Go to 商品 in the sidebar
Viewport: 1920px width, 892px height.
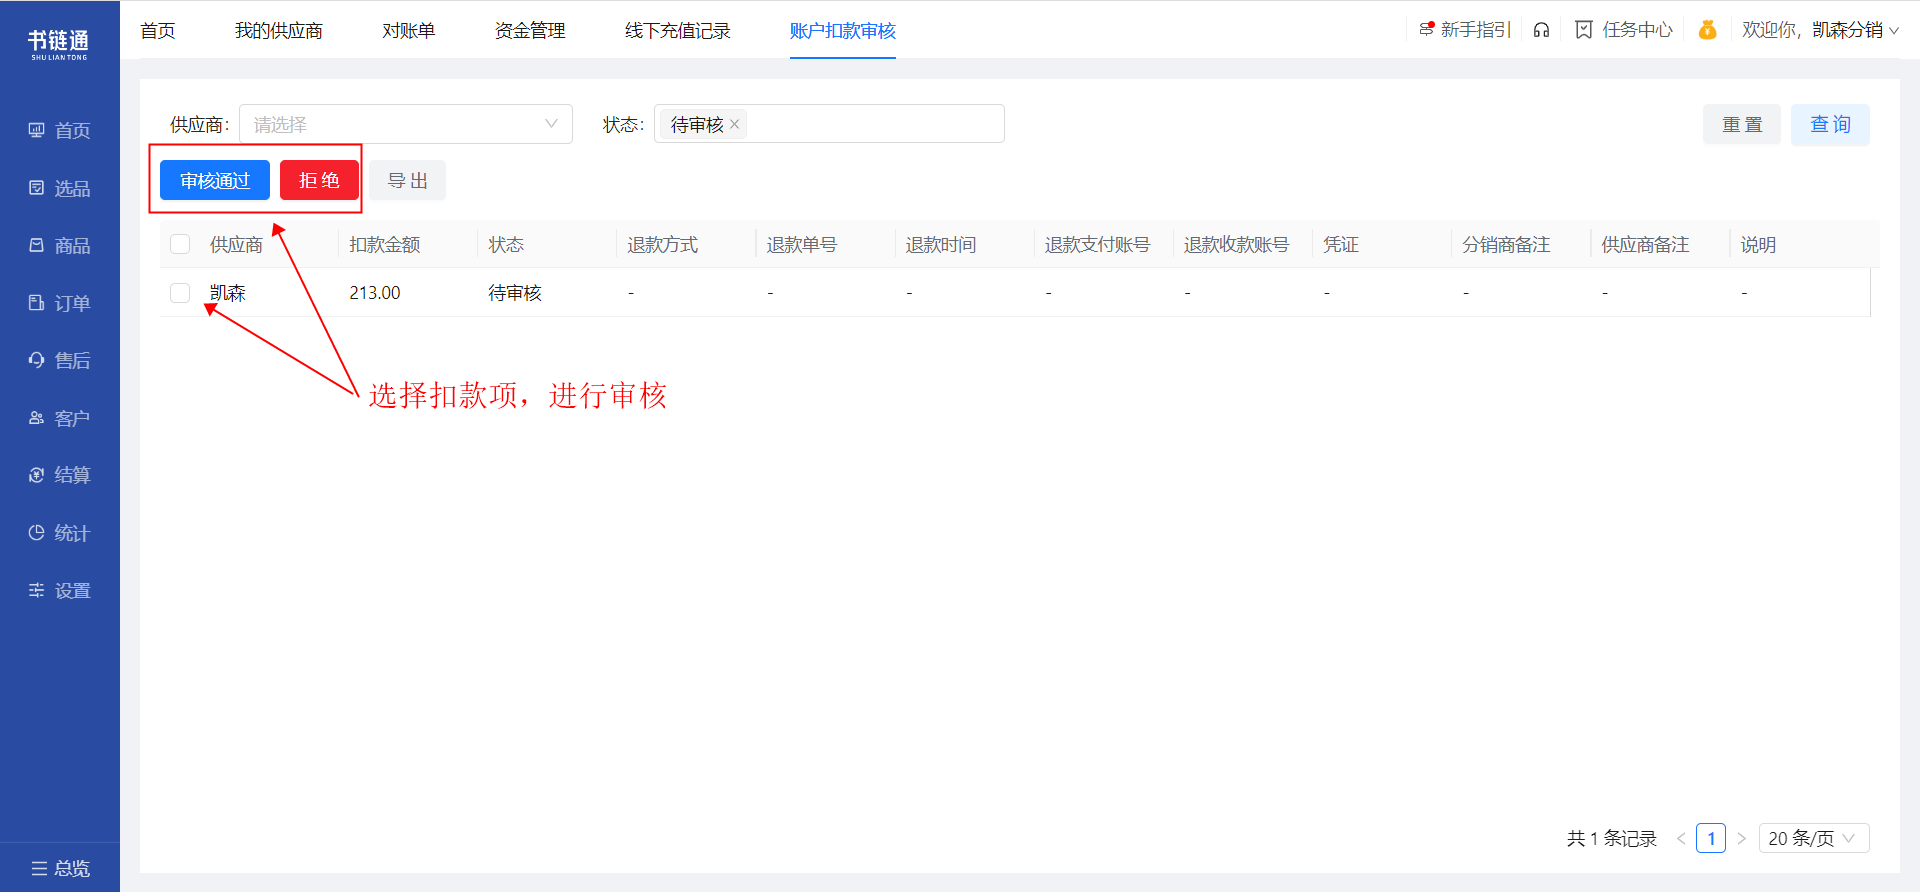[x=60, y=245]
